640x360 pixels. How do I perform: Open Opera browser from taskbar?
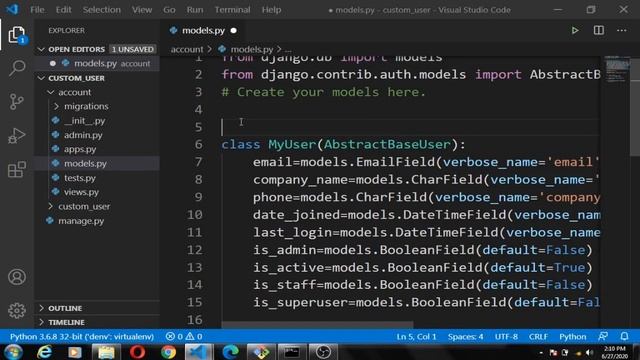click(138, 352)
